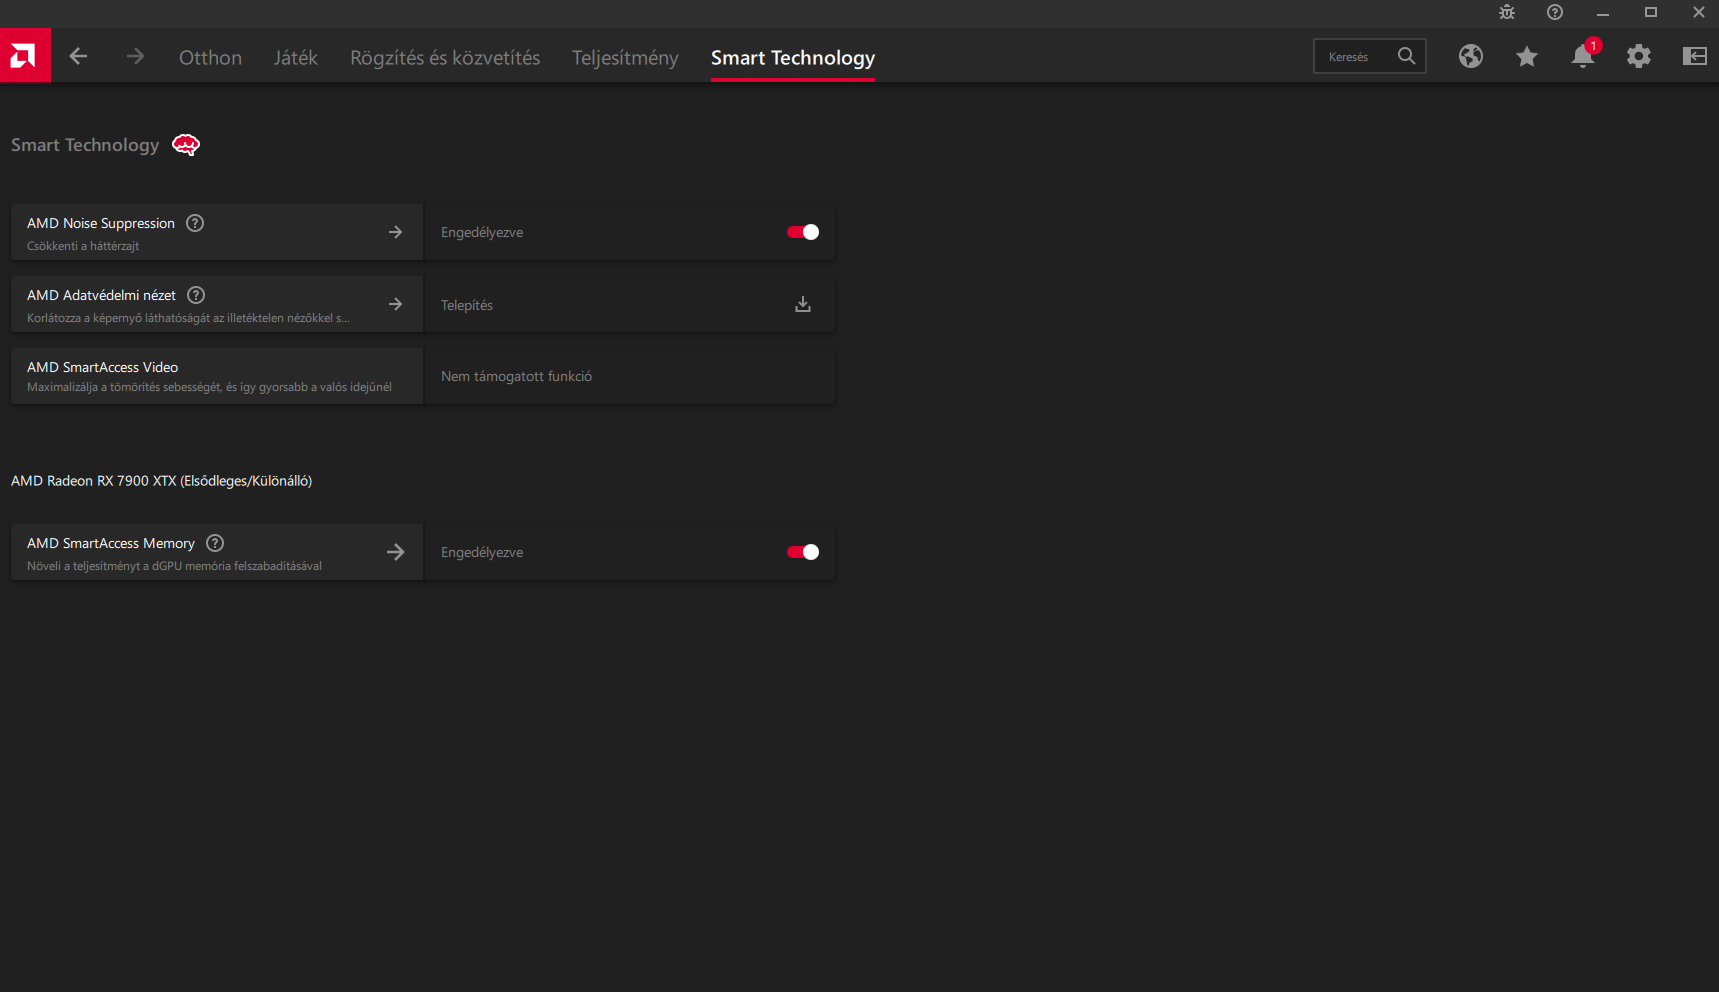Show help for AMD SmartAccess Memory
This screenshot has width=1719, height=992.
click(x=215, y=543)
